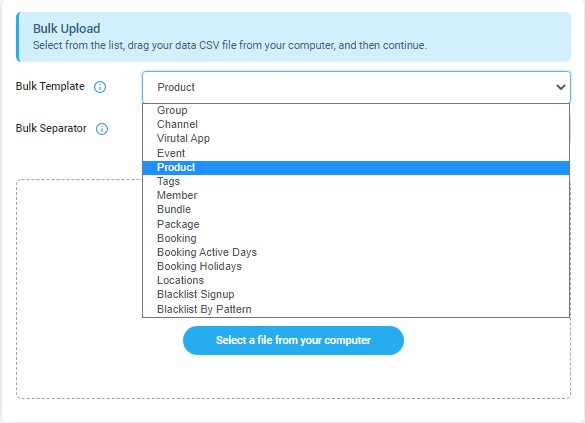Click the Bulk Template combo box field
This screenshot has width=585, height=423.
(x=356, y=87)
